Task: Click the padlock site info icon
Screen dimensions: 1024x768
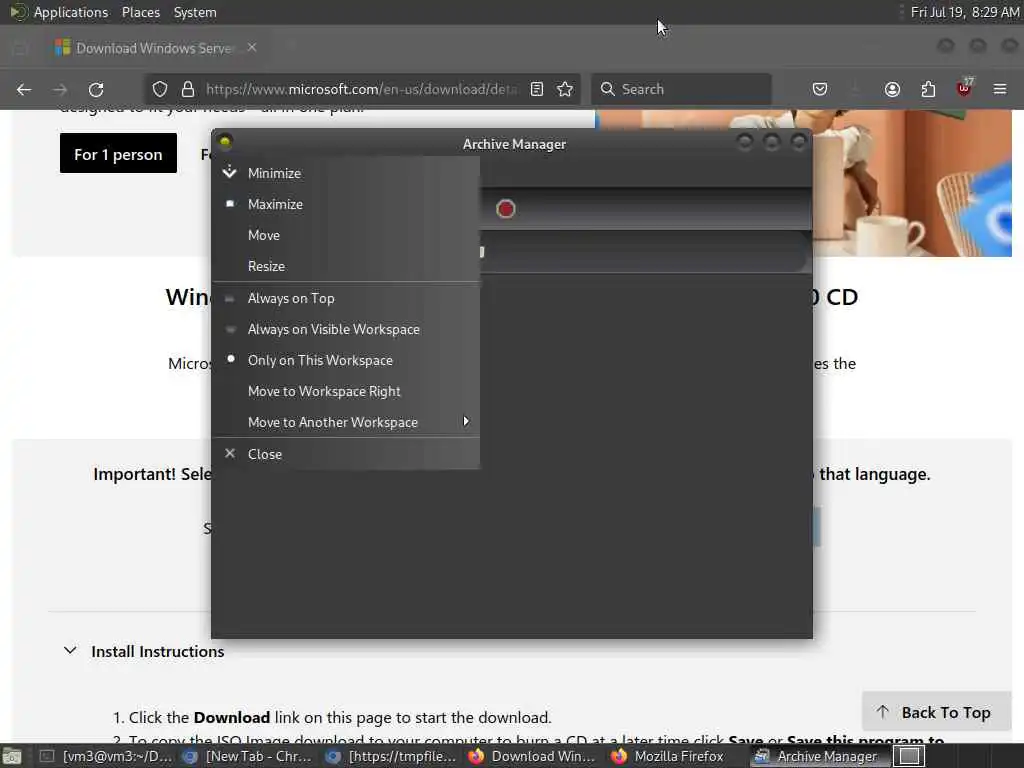Action: tap(188, 89)
